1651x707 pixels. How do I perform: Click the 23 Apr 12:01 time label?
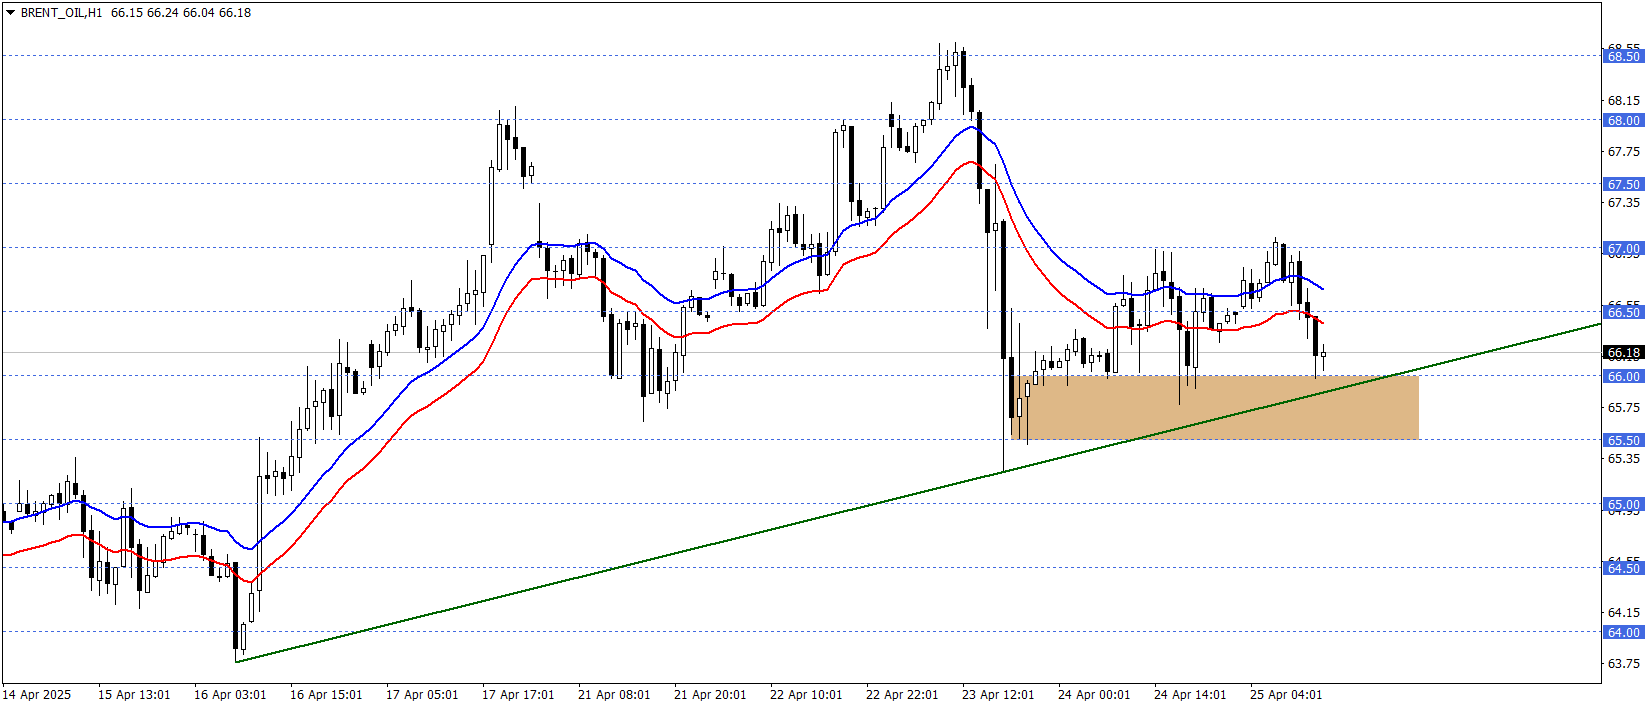(x=998, y=694)
